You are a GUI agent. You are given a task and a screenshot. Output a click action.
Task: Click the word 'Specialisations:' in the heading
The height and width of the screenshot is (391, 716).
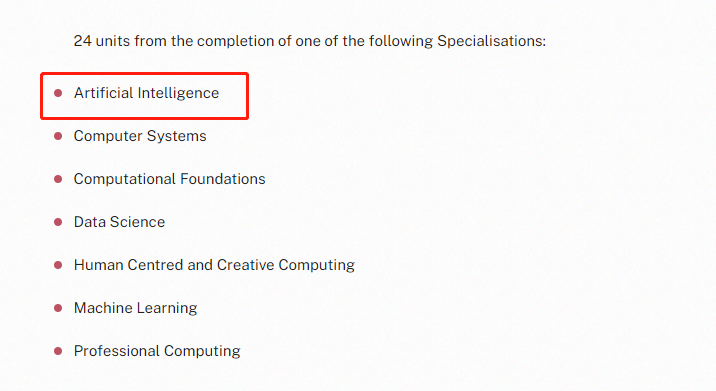coord(491,41)
